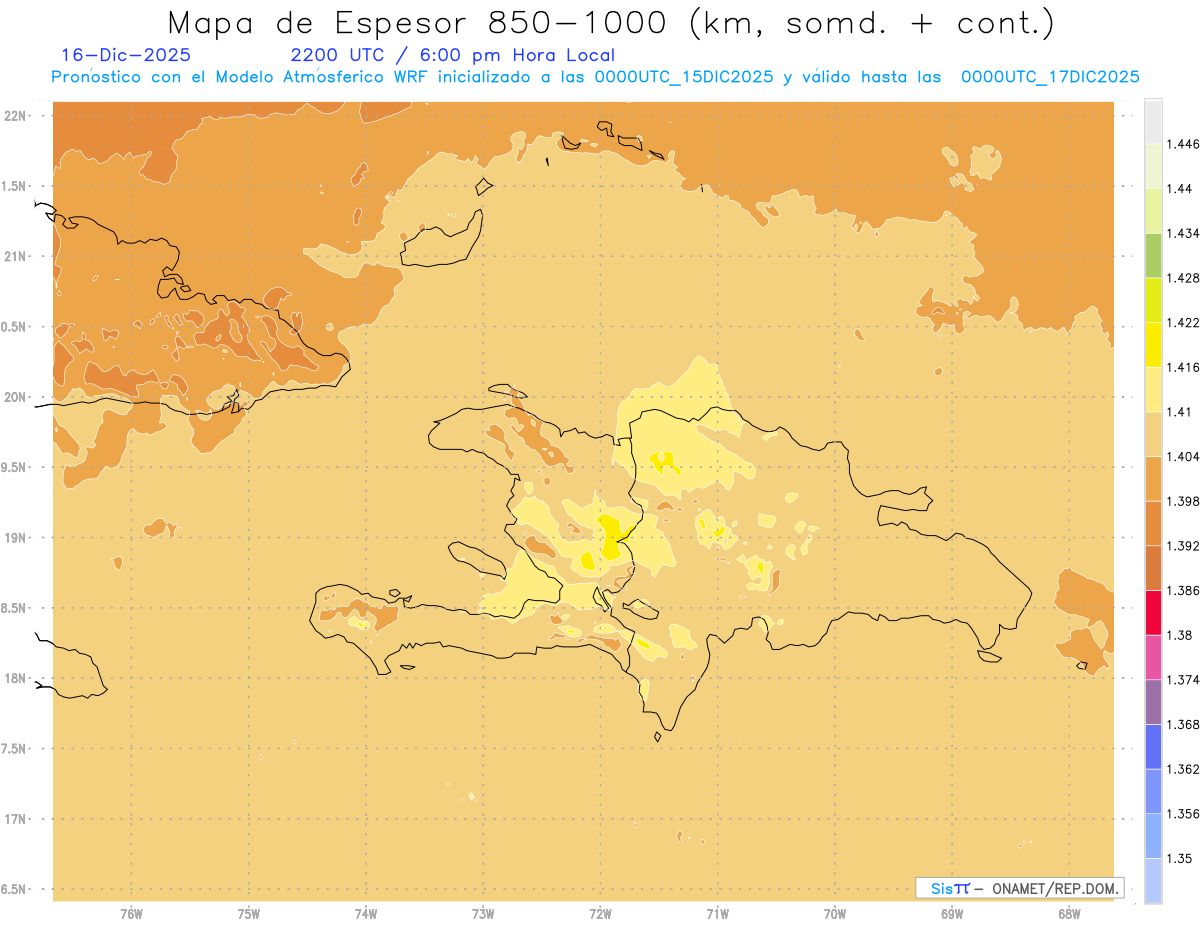The image size is (1200, 927).
Task: Click the legend value '1.386'
Action: pyautogui.click(x=1184, y=591)
